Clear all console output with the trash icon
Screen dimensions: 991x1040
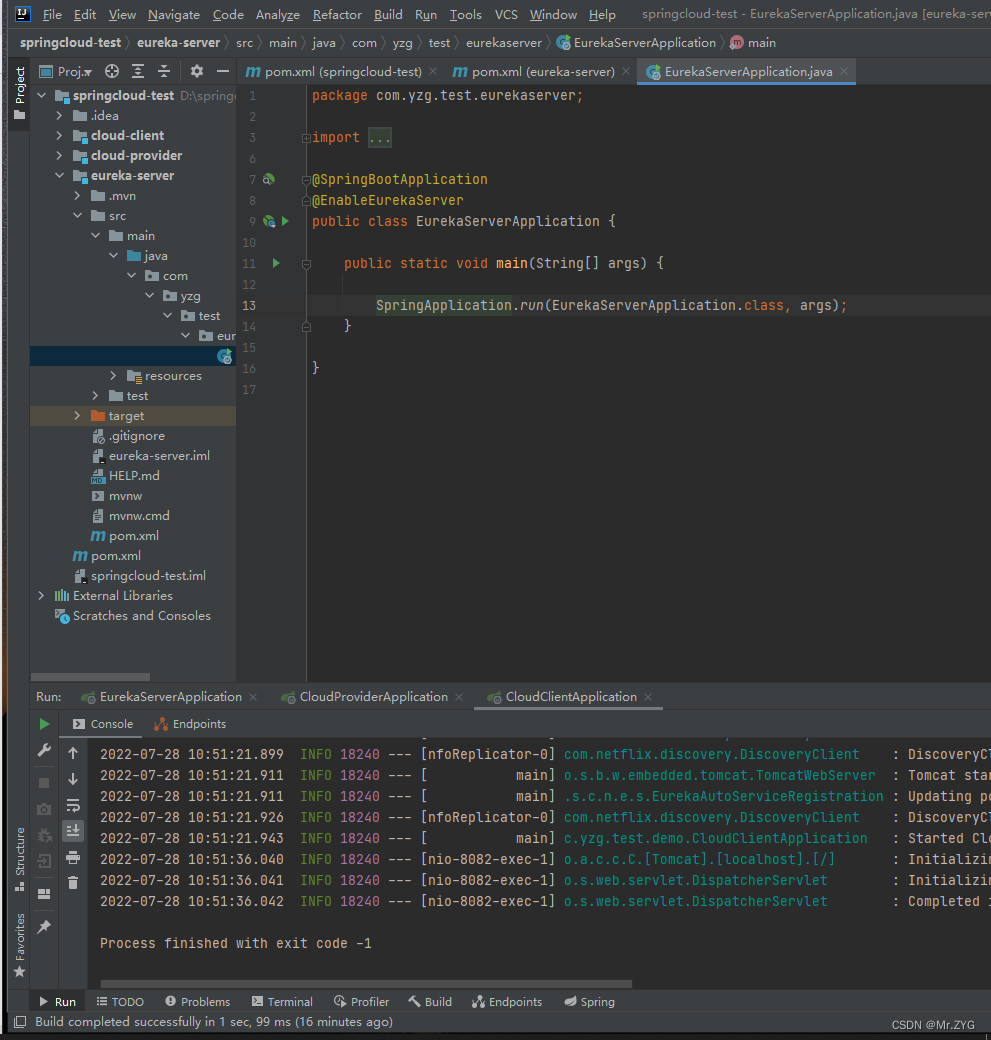pos(73,883)
